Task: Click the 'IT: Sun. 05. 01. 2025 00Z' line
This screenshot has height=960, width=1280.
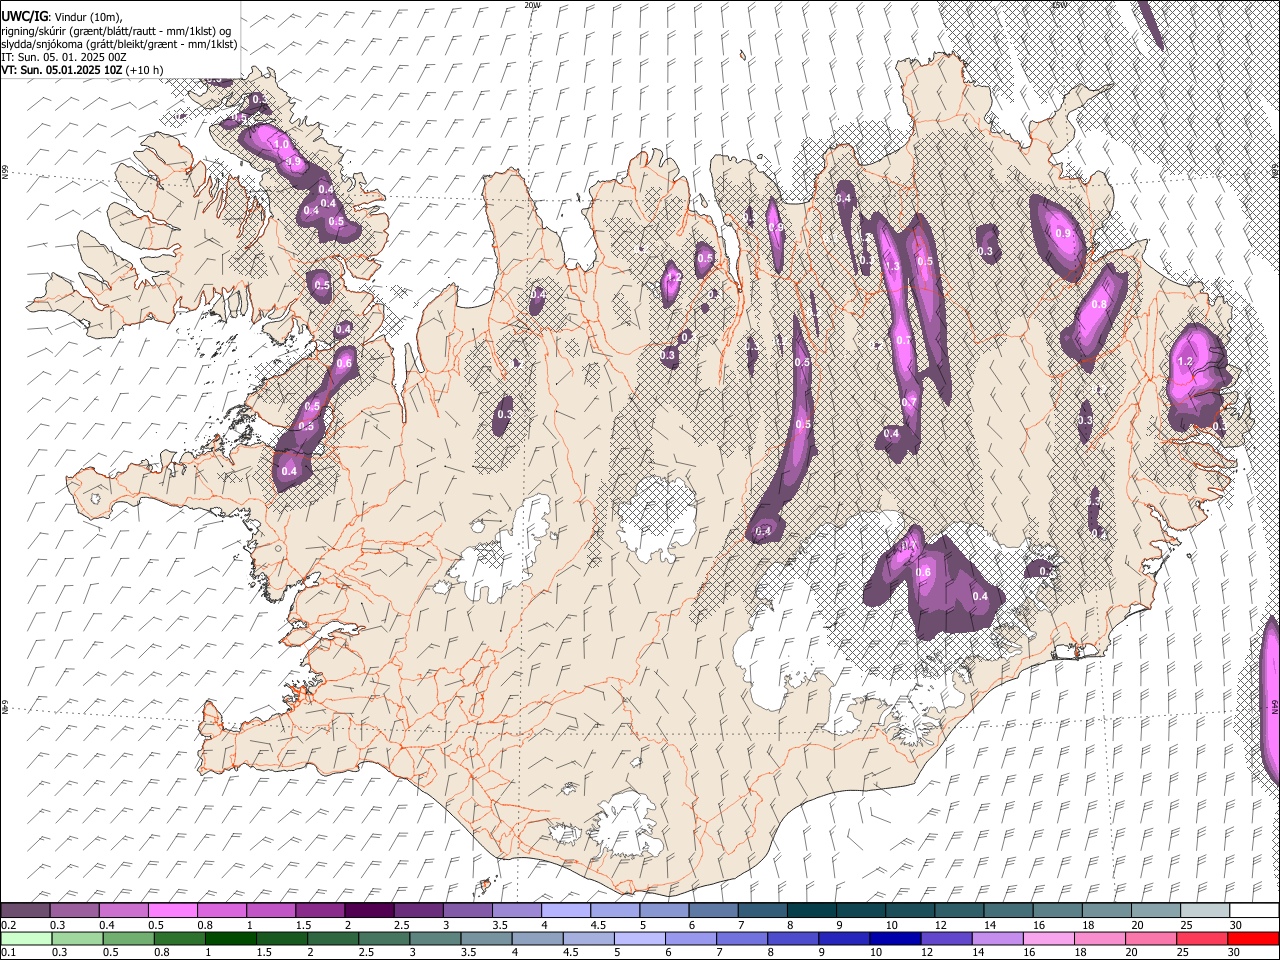Action: pos(64,57)
